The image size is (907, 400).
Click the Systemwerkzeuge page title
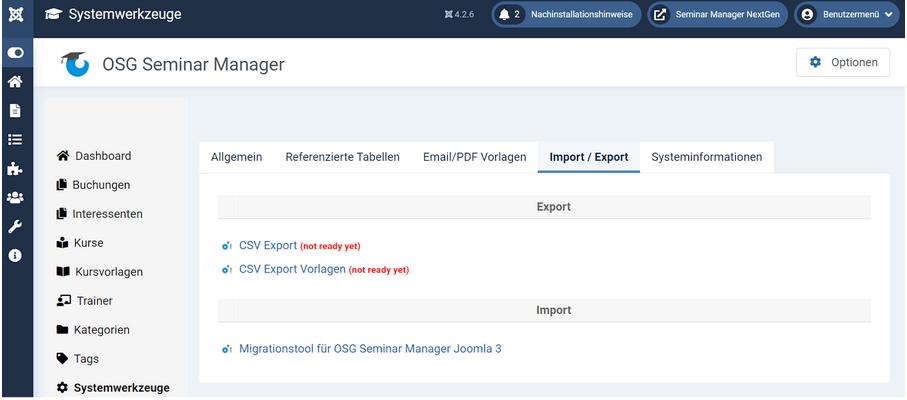pos(125,14)
